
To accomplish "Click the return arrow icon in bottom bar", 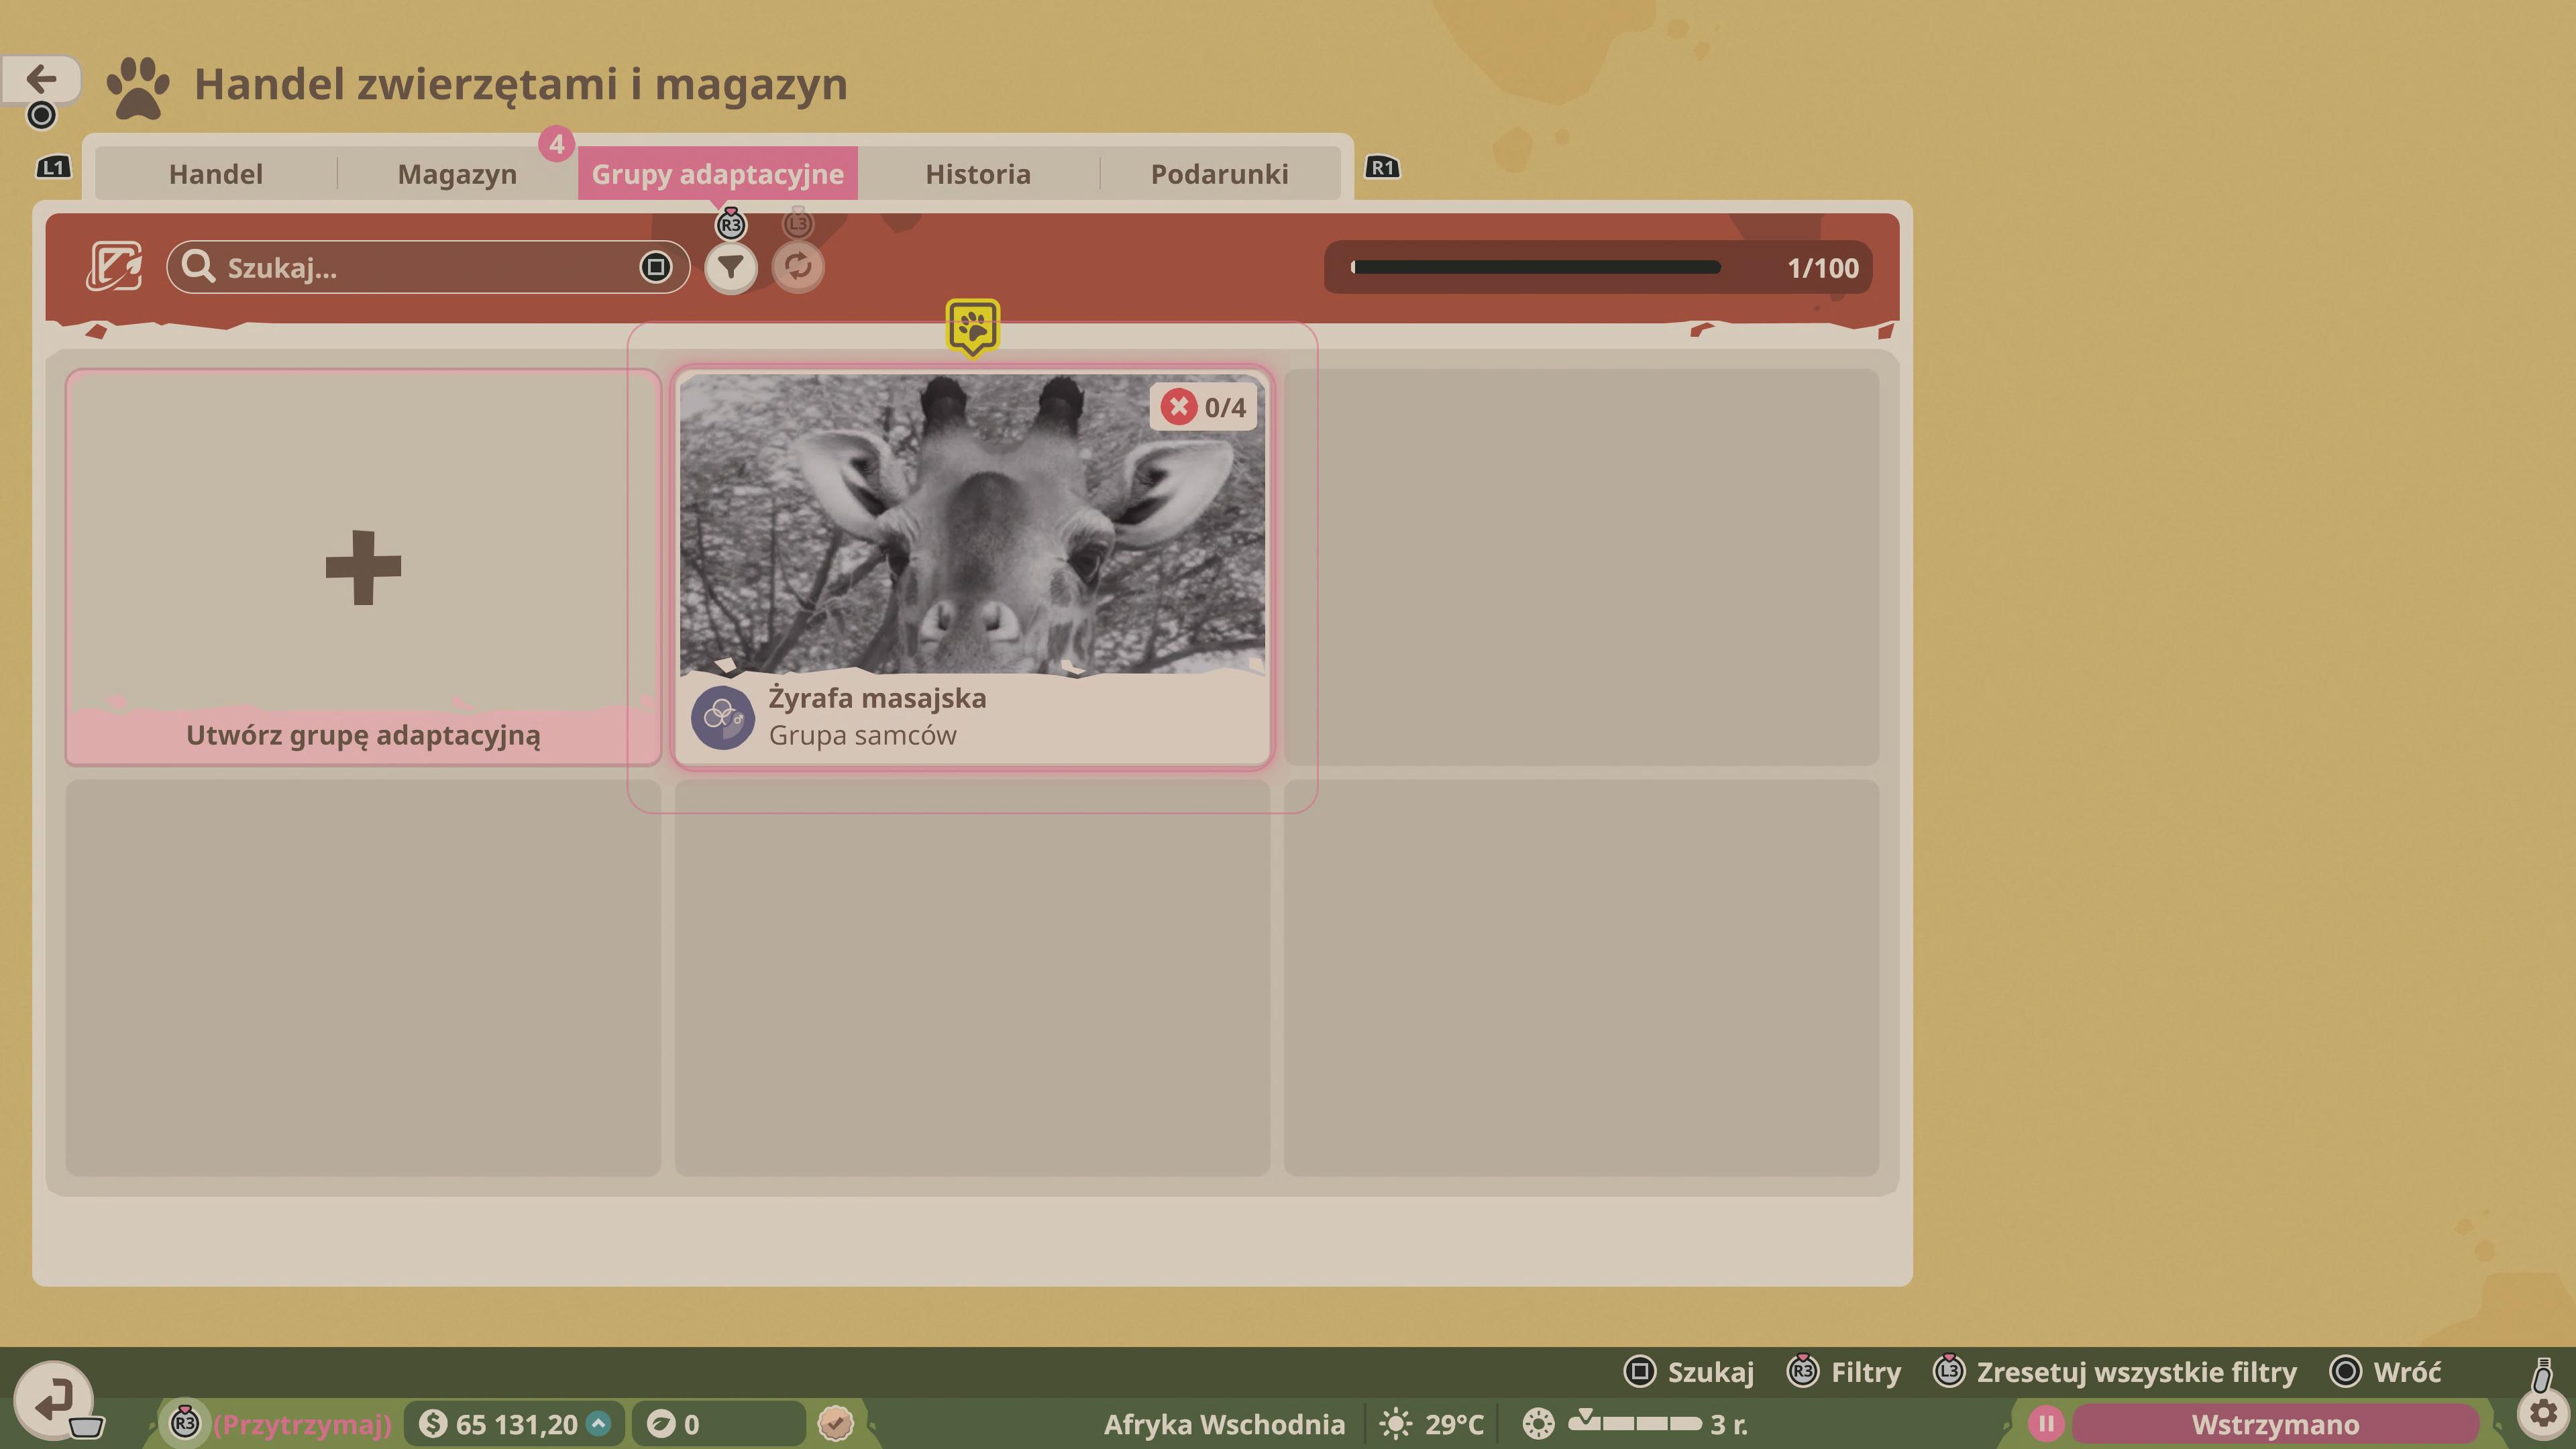I will (55, 1400).
